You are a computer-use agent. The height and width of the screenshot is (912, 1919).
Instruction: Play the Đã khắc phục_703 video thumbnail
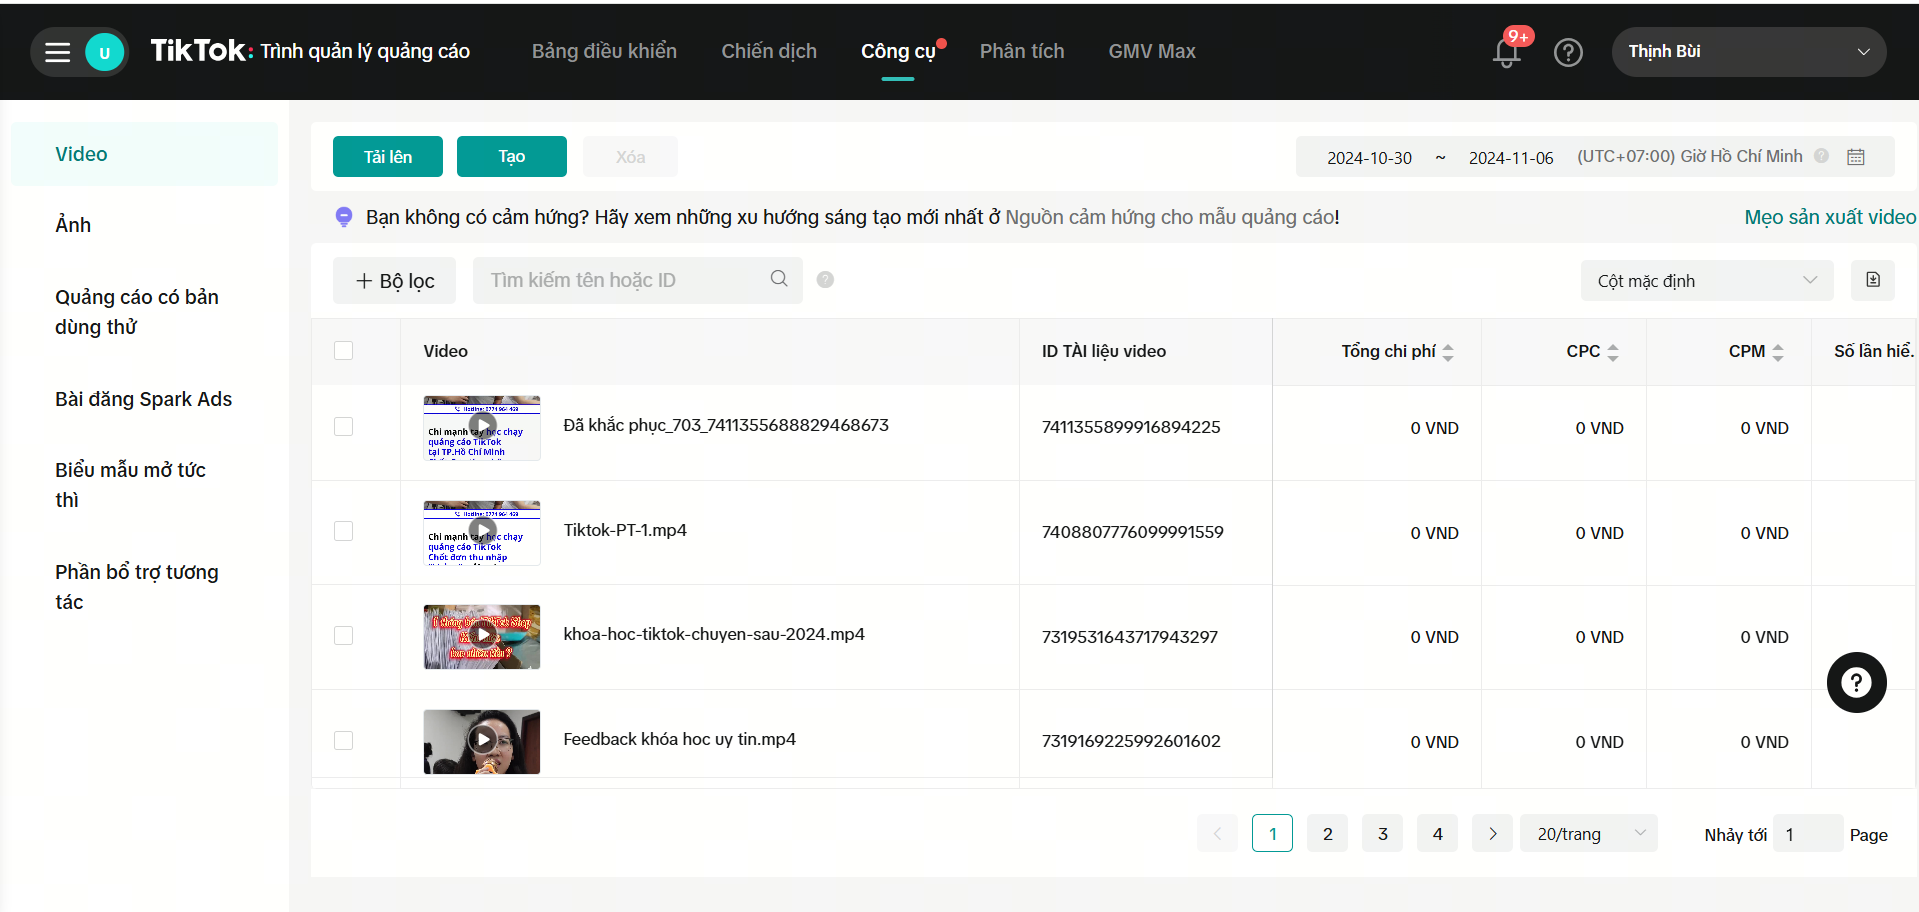[x=482, y=427]
